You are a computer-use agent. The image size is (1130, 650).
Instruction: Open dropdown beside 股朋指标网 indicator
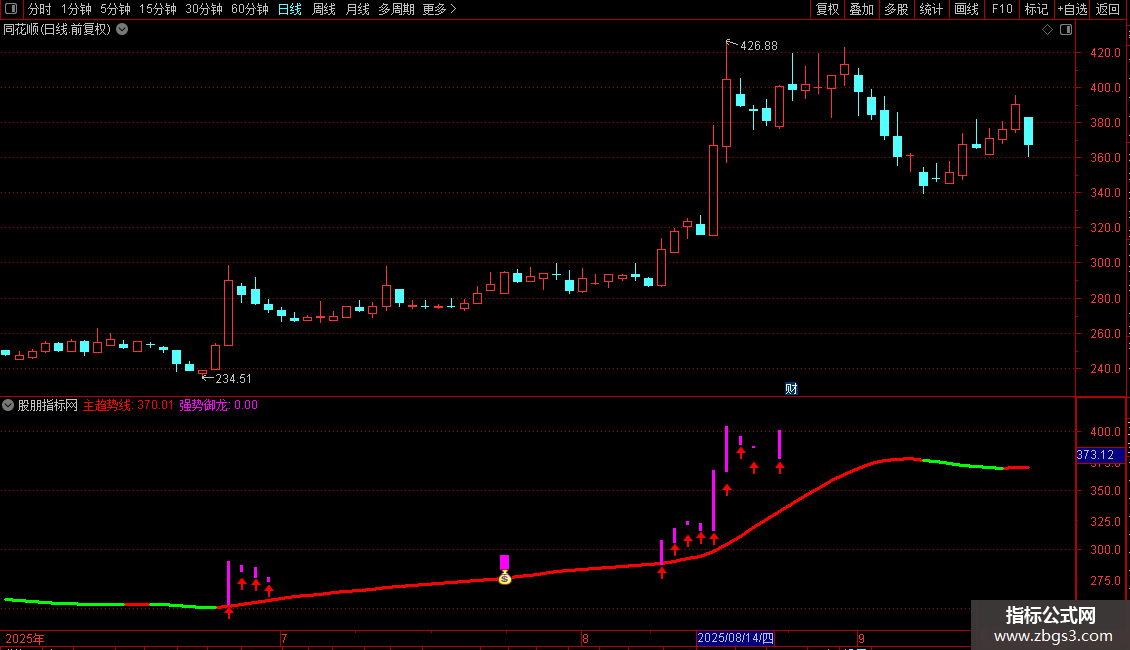coord(8,405)
